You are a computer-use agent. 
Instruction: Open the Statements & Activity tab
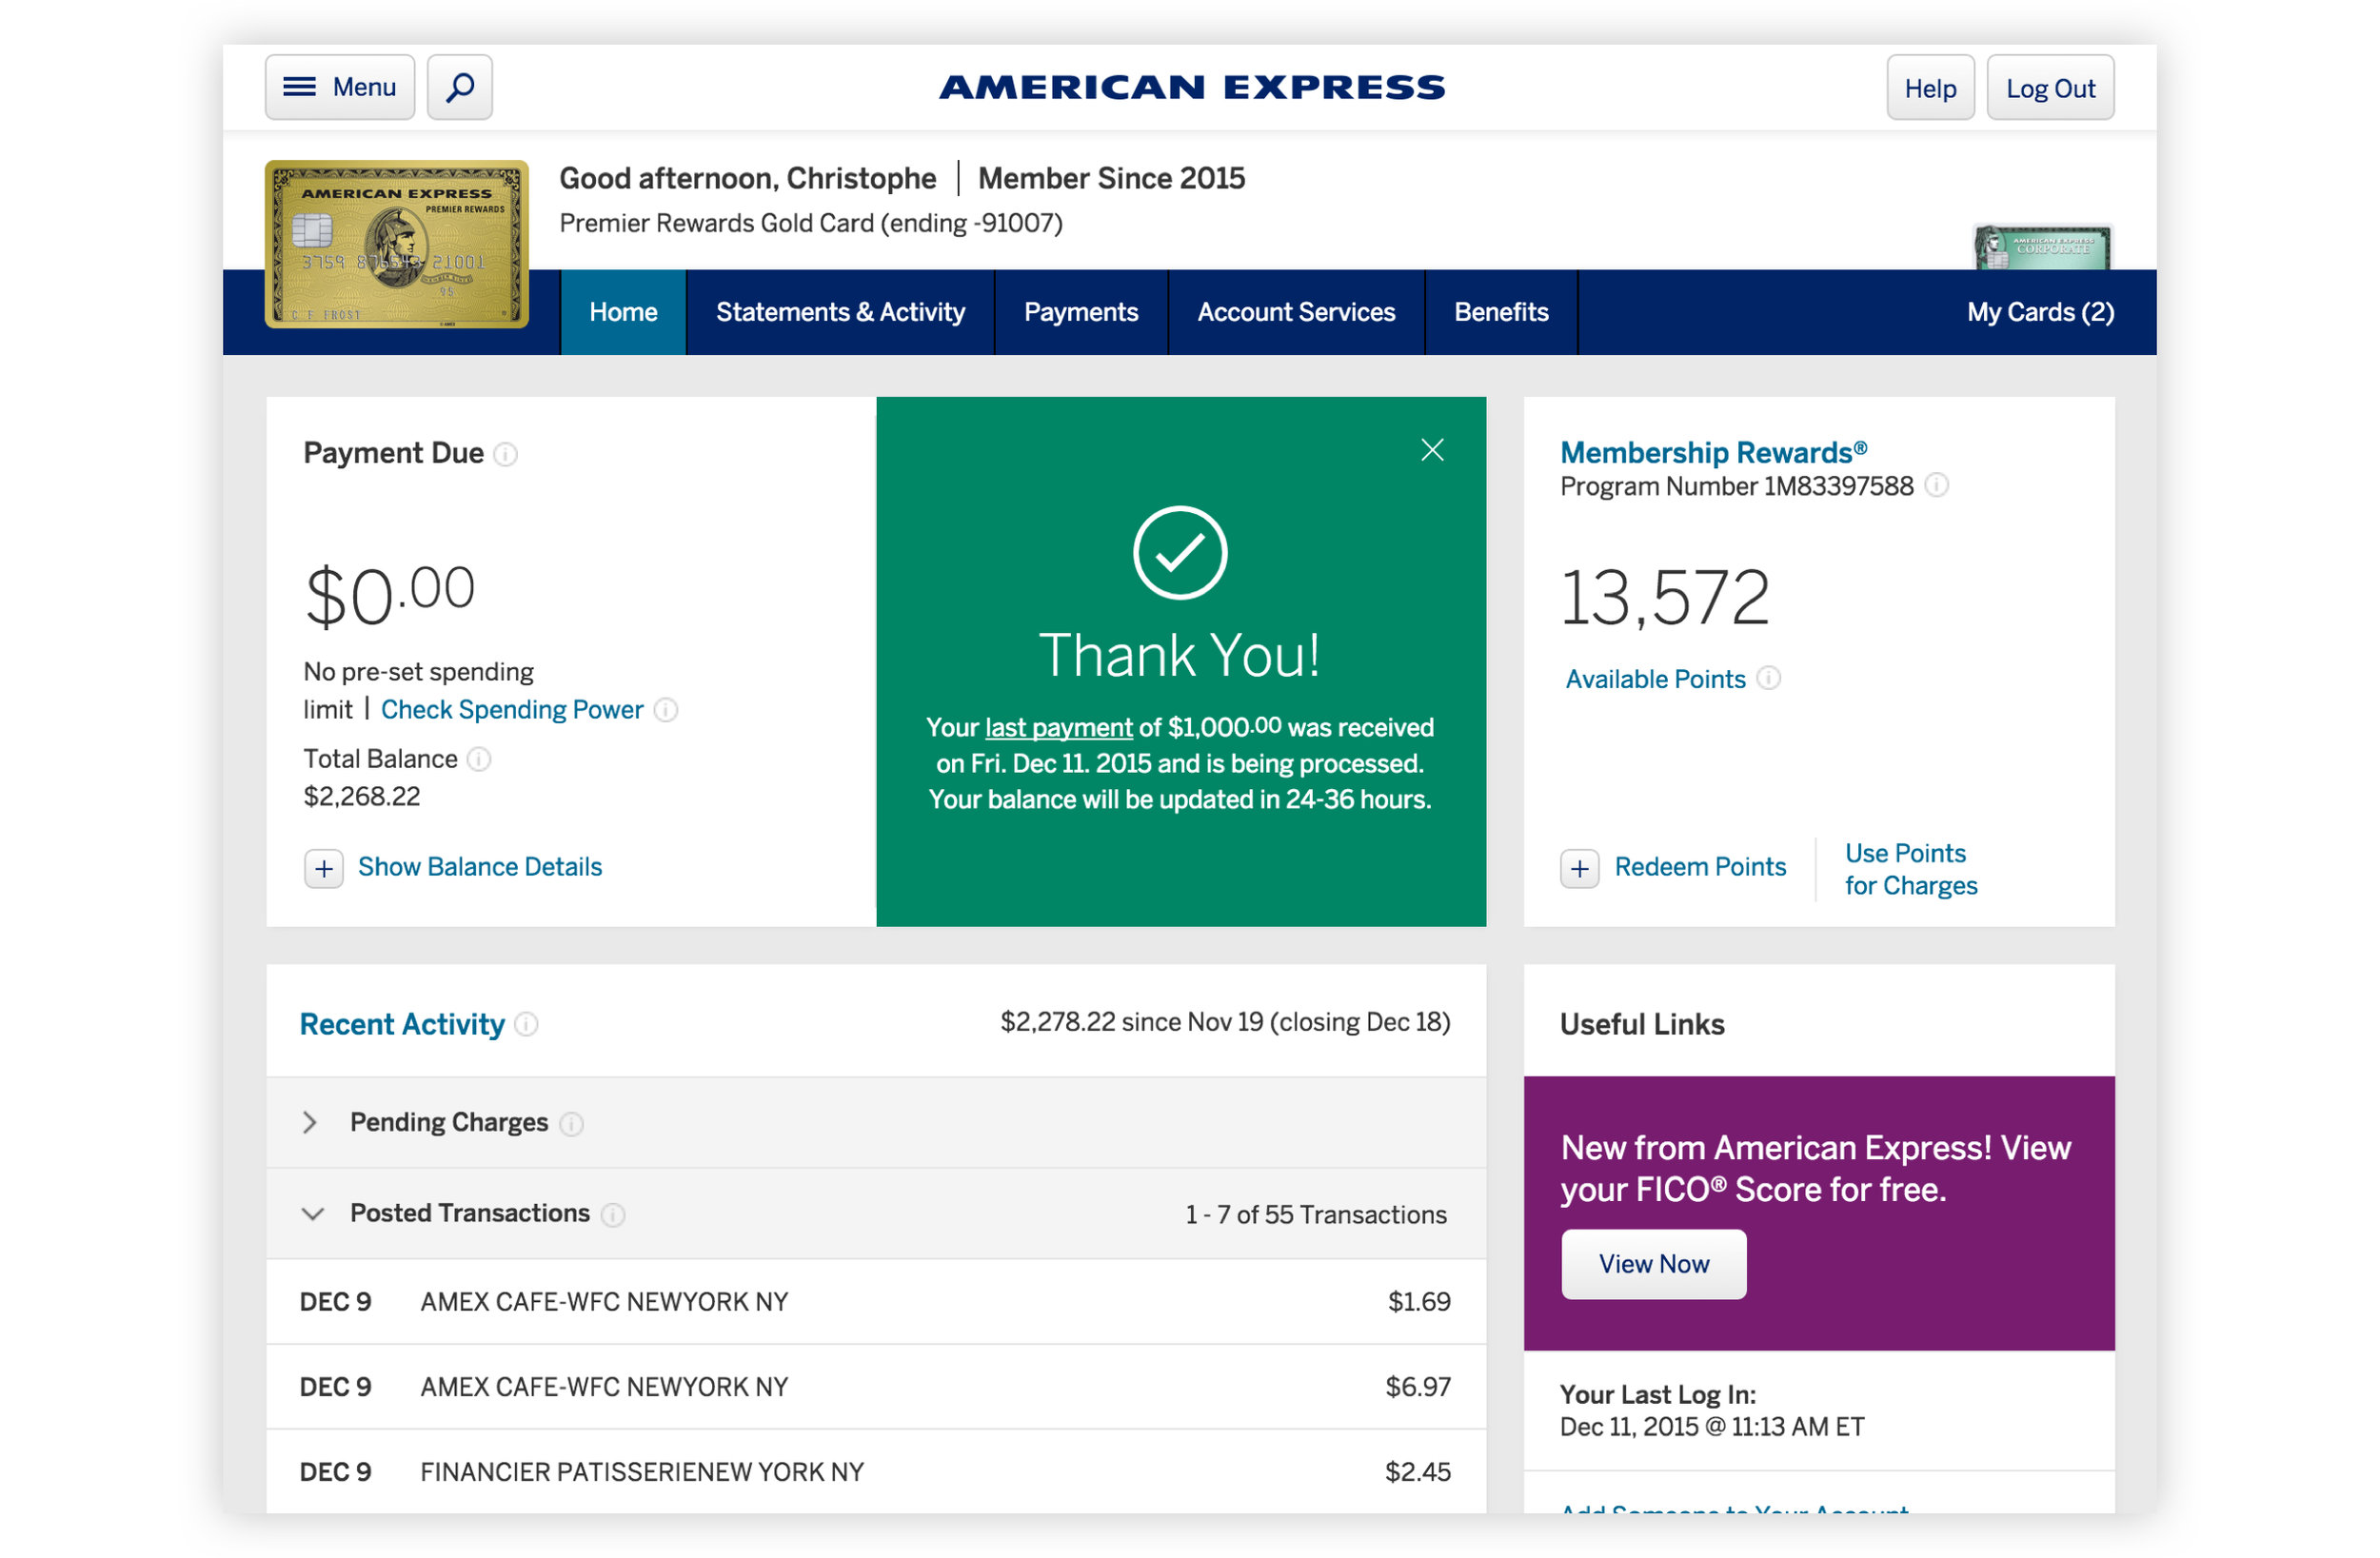pos(841,312)
